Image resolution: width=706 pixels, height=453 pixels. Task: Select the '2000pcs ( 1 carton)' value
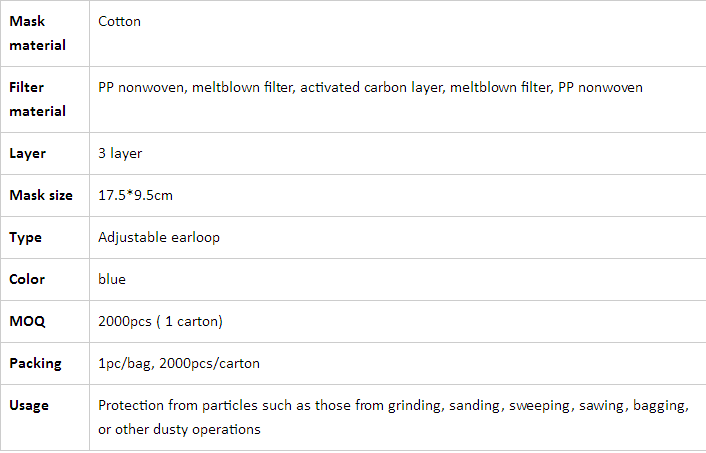click(160, 322)
